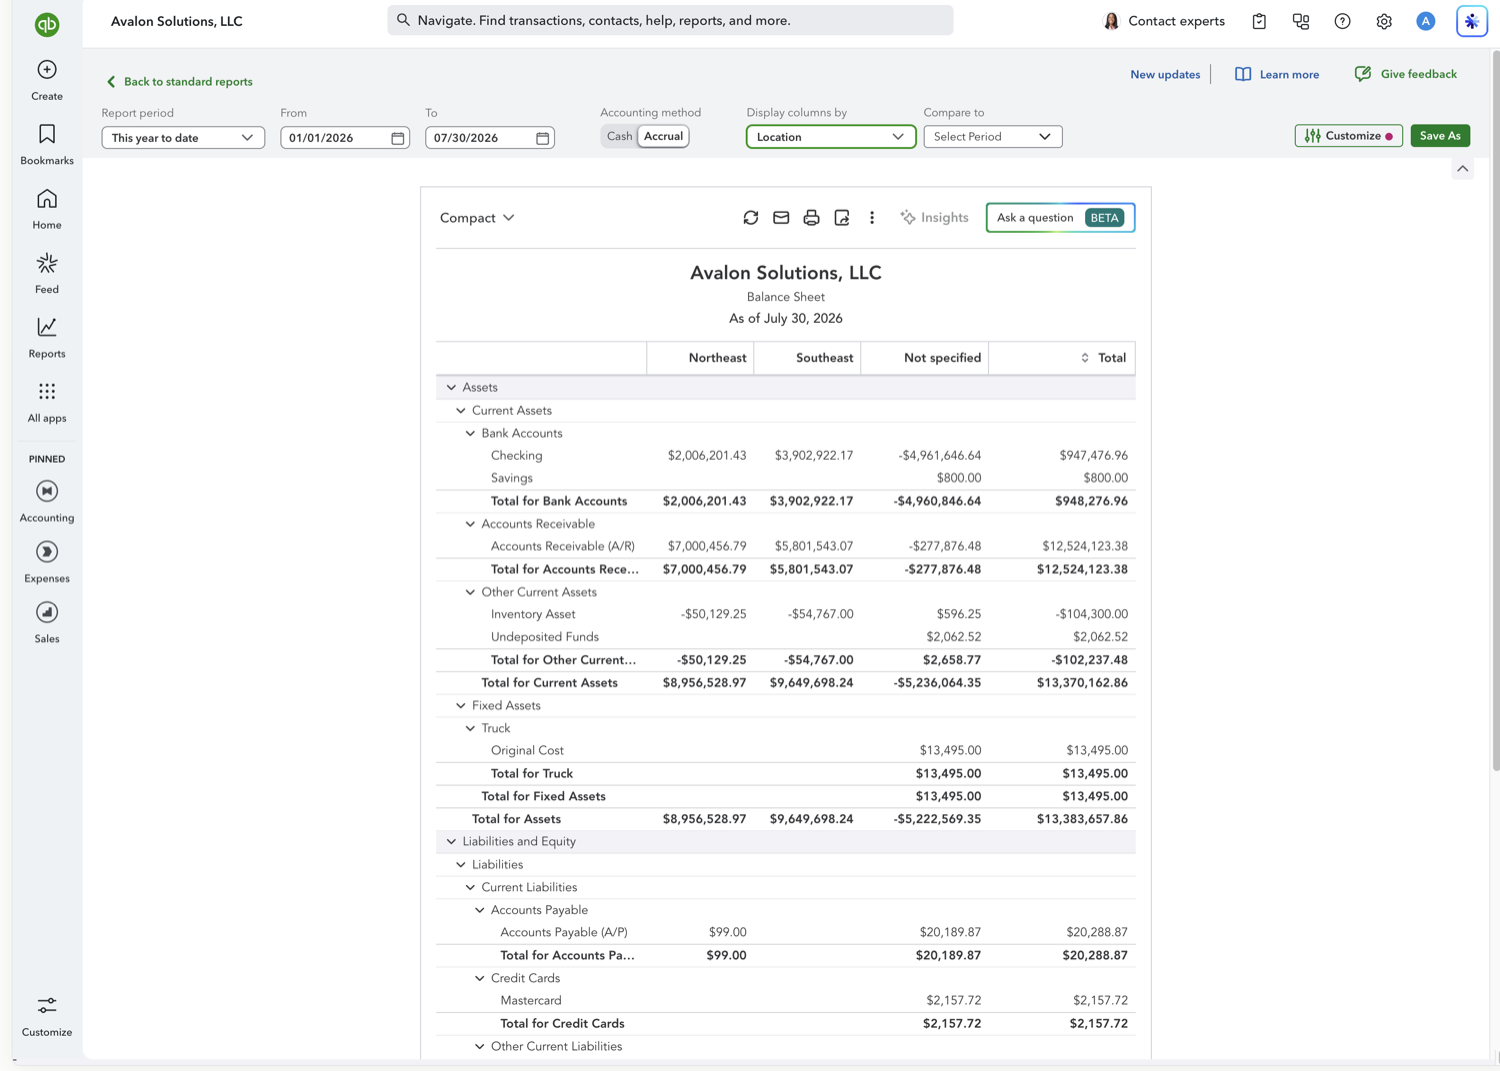Open the From date calendar picker
The image size is (1500, 1071).
pyautogui.click(x=398, y=138)
